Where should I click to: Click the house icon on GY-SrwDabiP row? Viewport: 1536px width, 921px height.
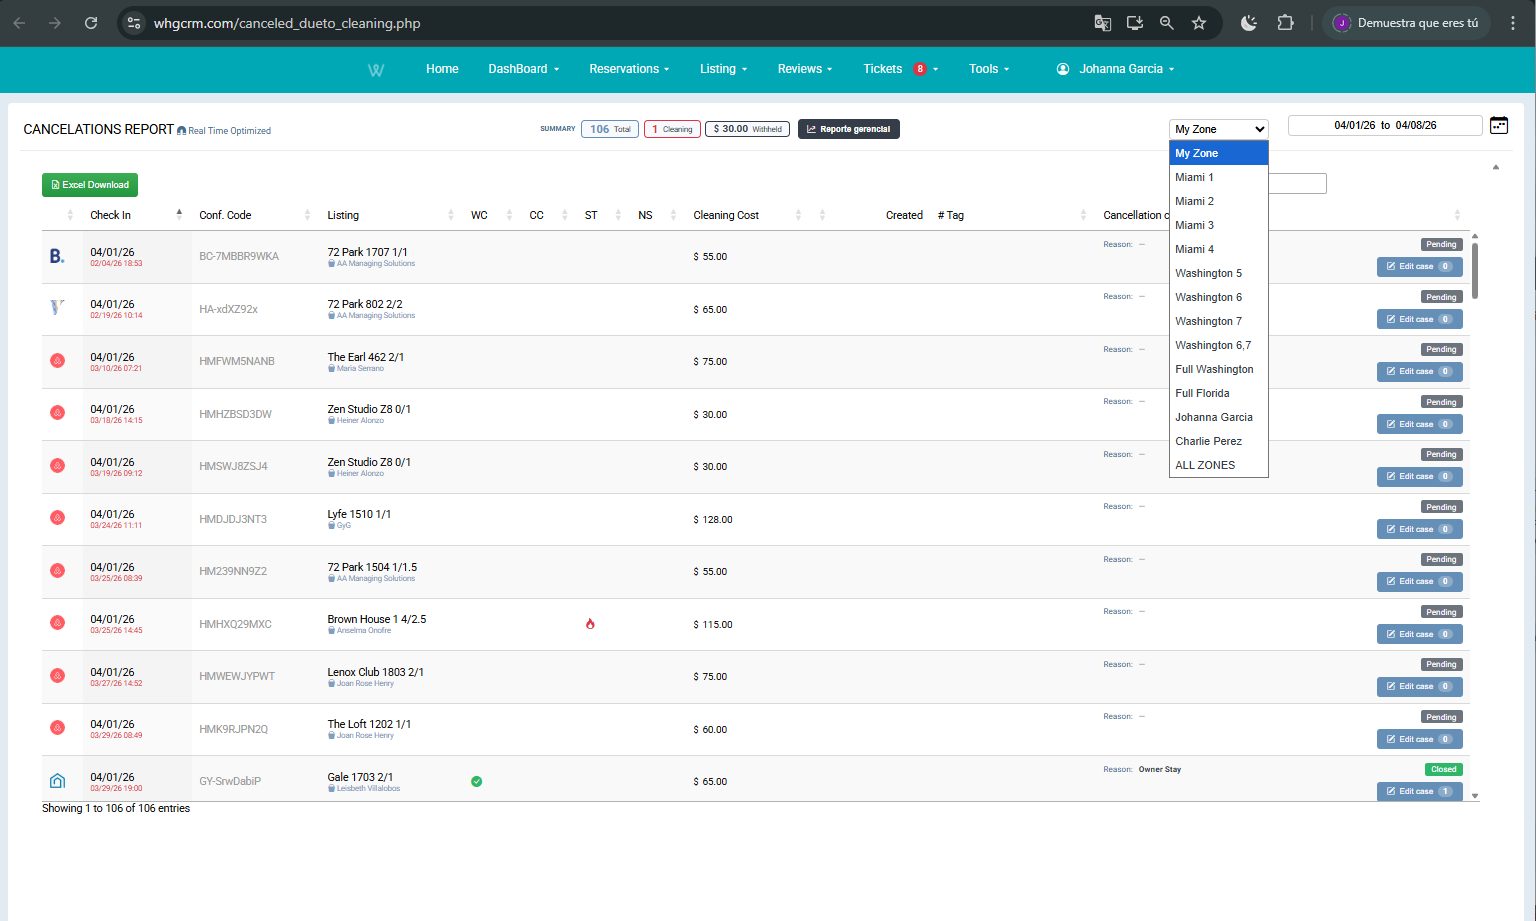click(57, 781)
